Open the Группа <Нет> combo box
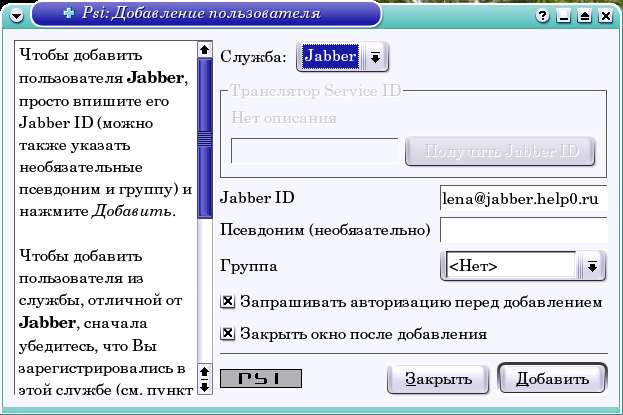Image resolution: width=623 pixels, height=415 pixels. pyautogui.click(x=523, y=266)
